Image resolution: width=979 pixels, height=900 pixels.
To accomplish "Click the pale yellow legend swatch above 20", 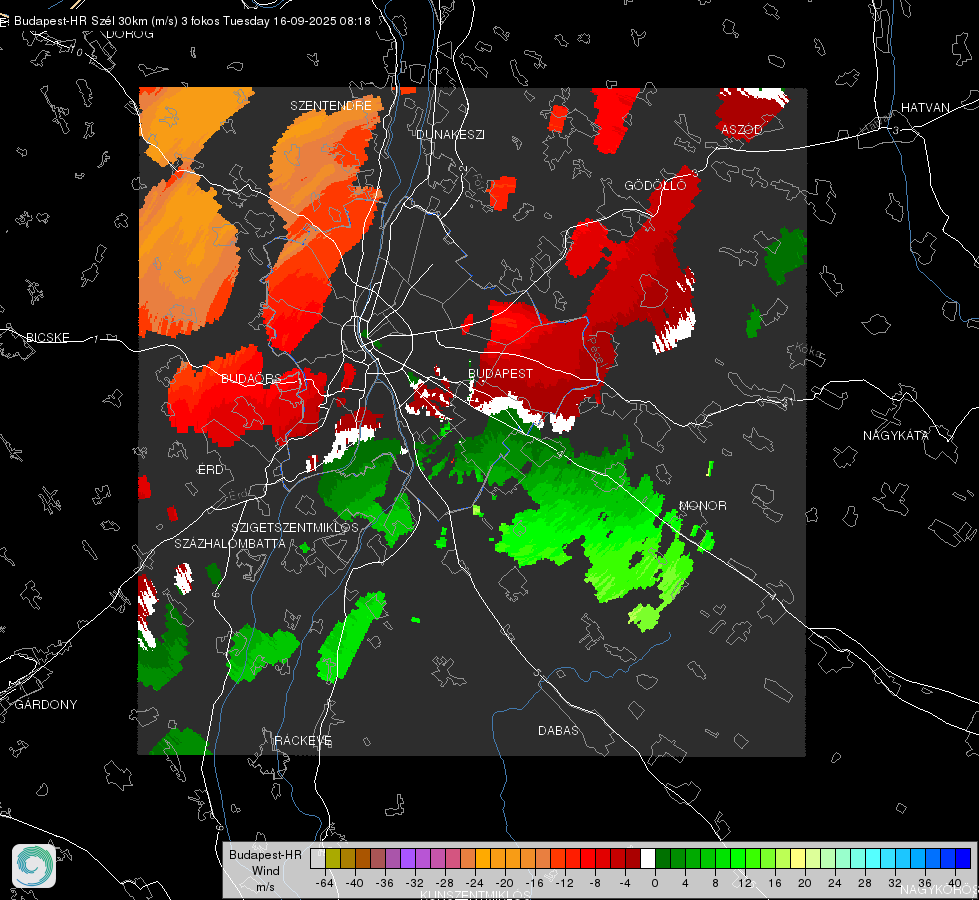I will (x=798, y=858).
